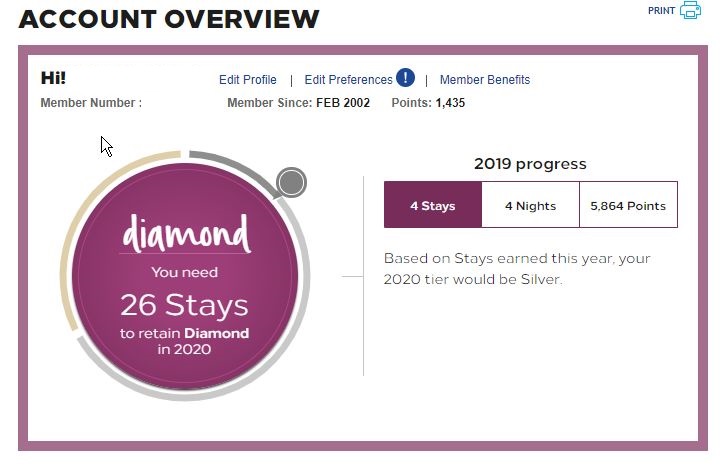Screen dimensions: 728x468
Task: Click the PRINT text link
Action: 661,11
